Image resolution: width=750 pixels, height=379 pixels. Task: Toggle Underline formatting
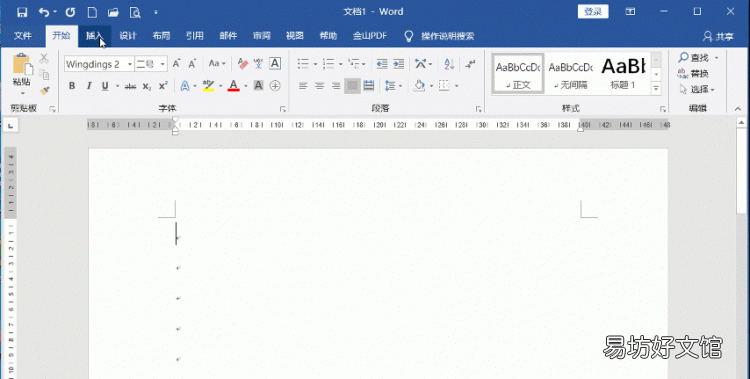[x=105, y=86]
